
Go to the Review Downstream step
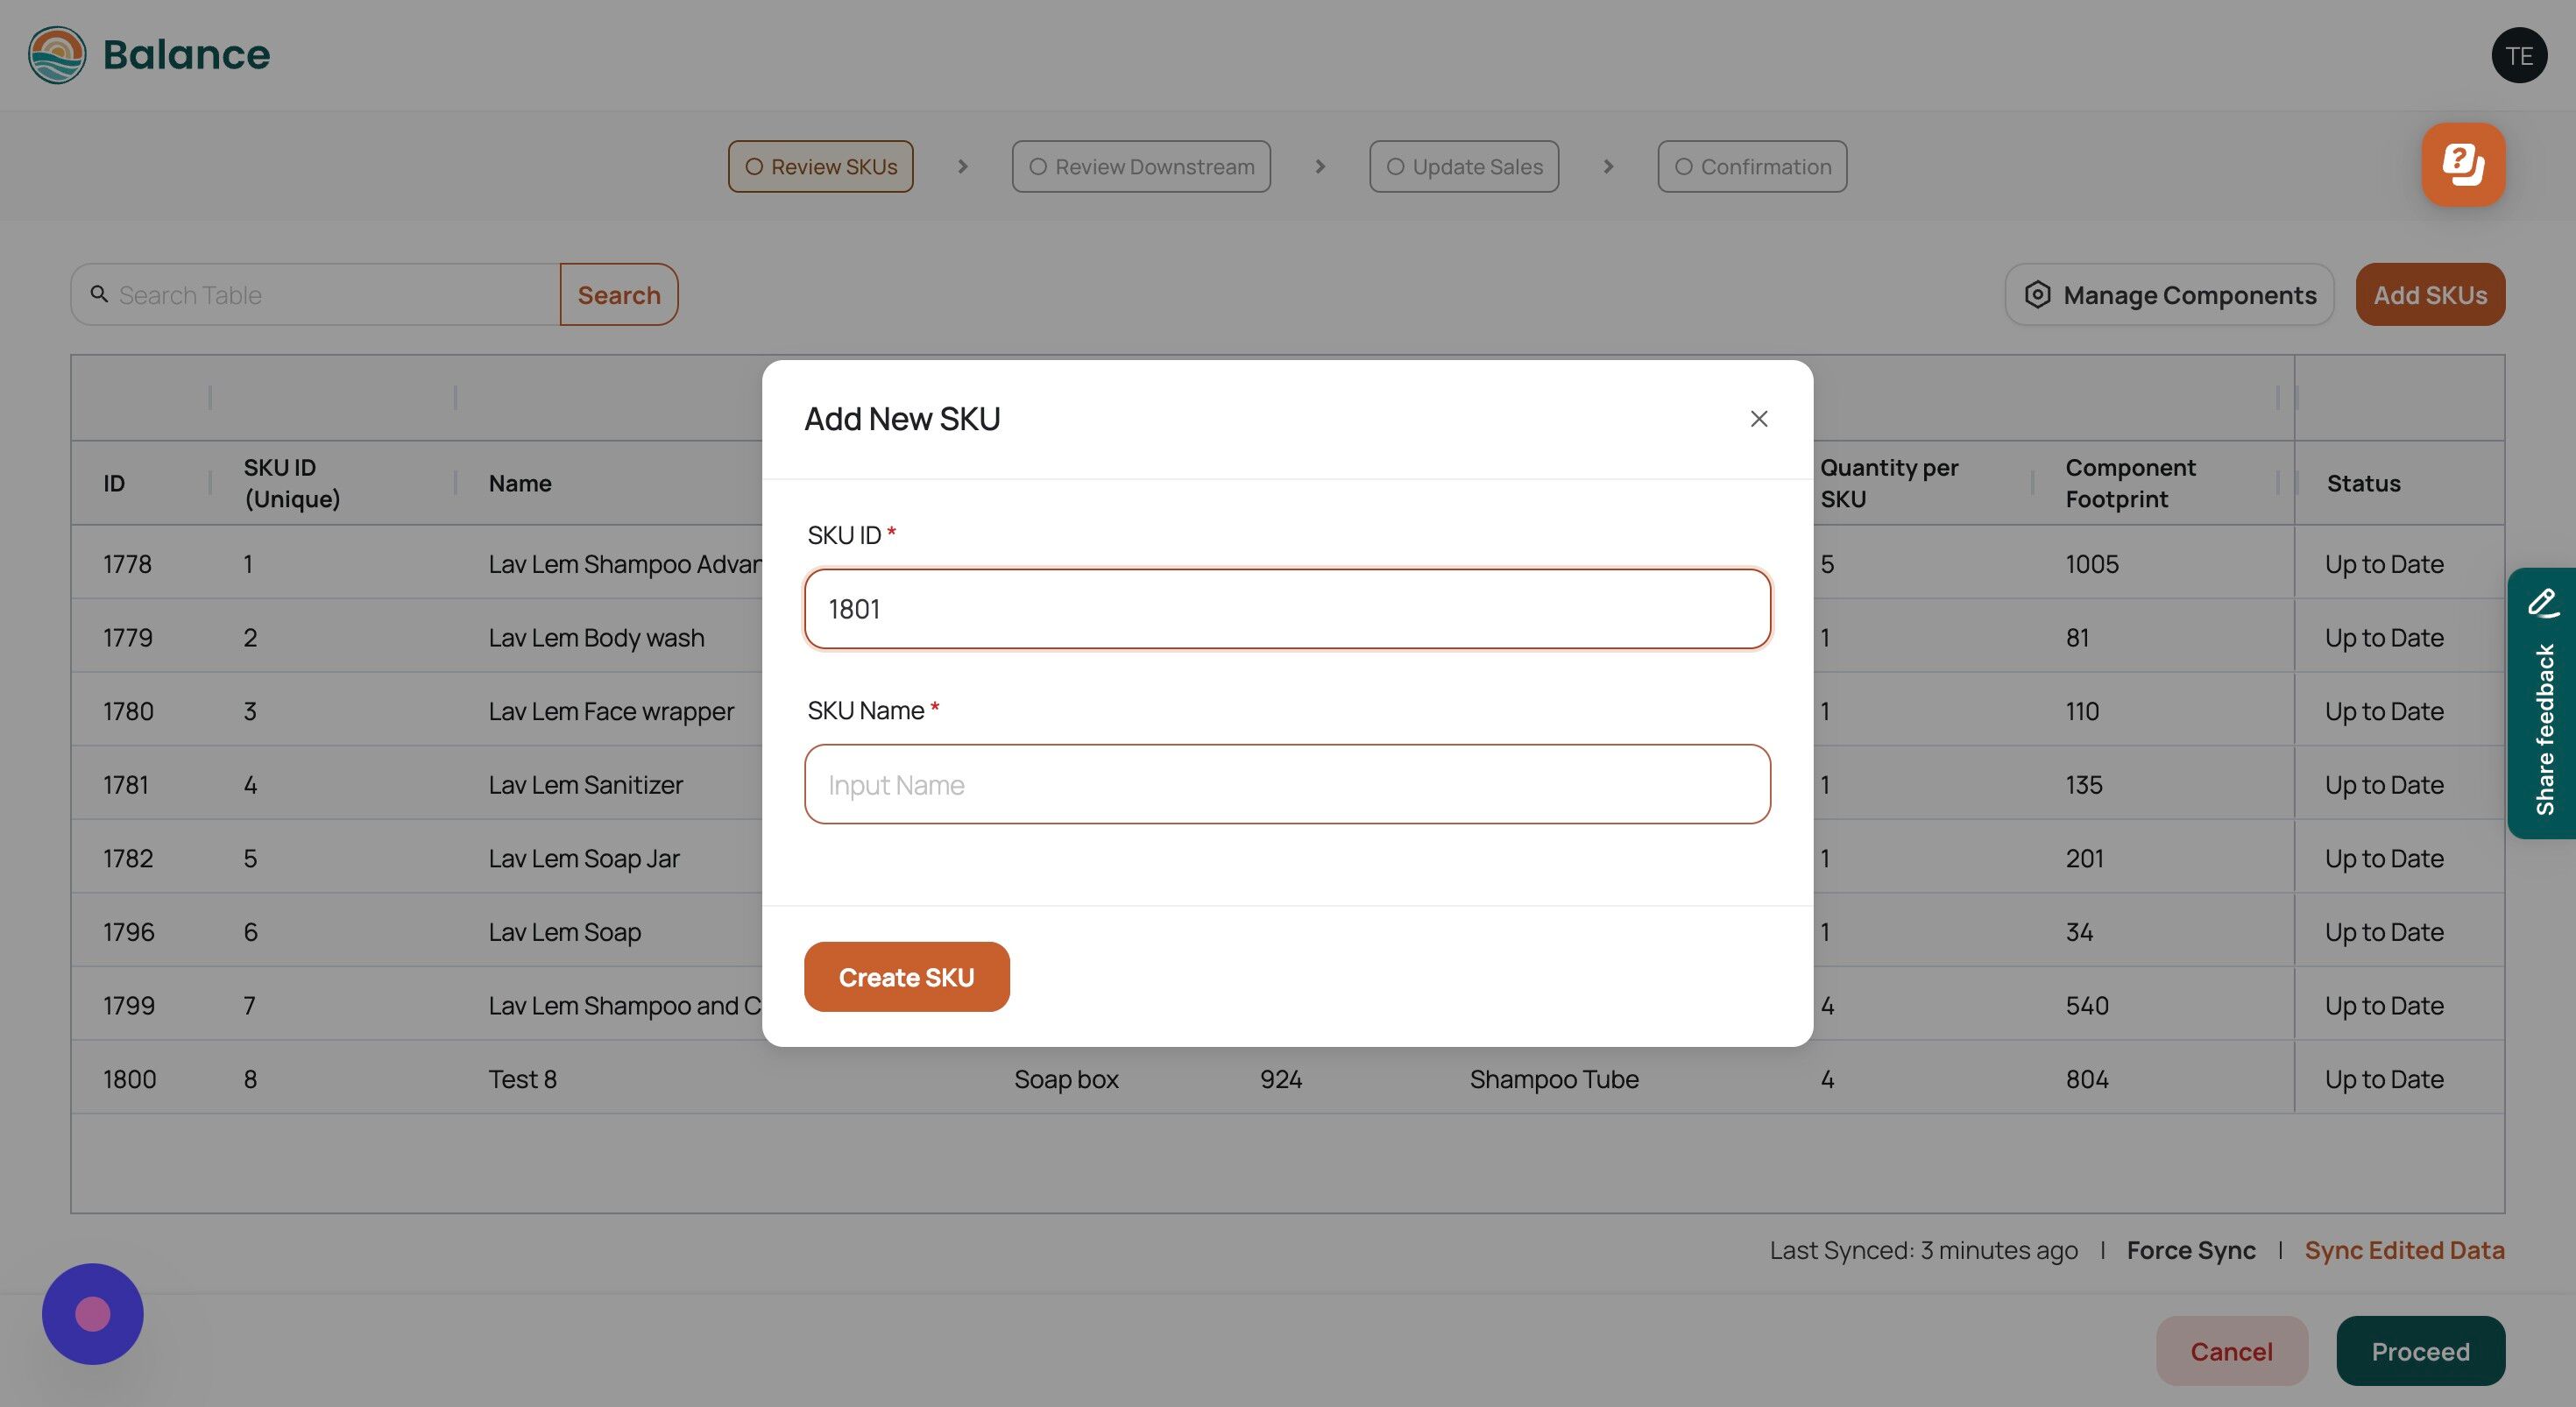(x=1141, y=167)
